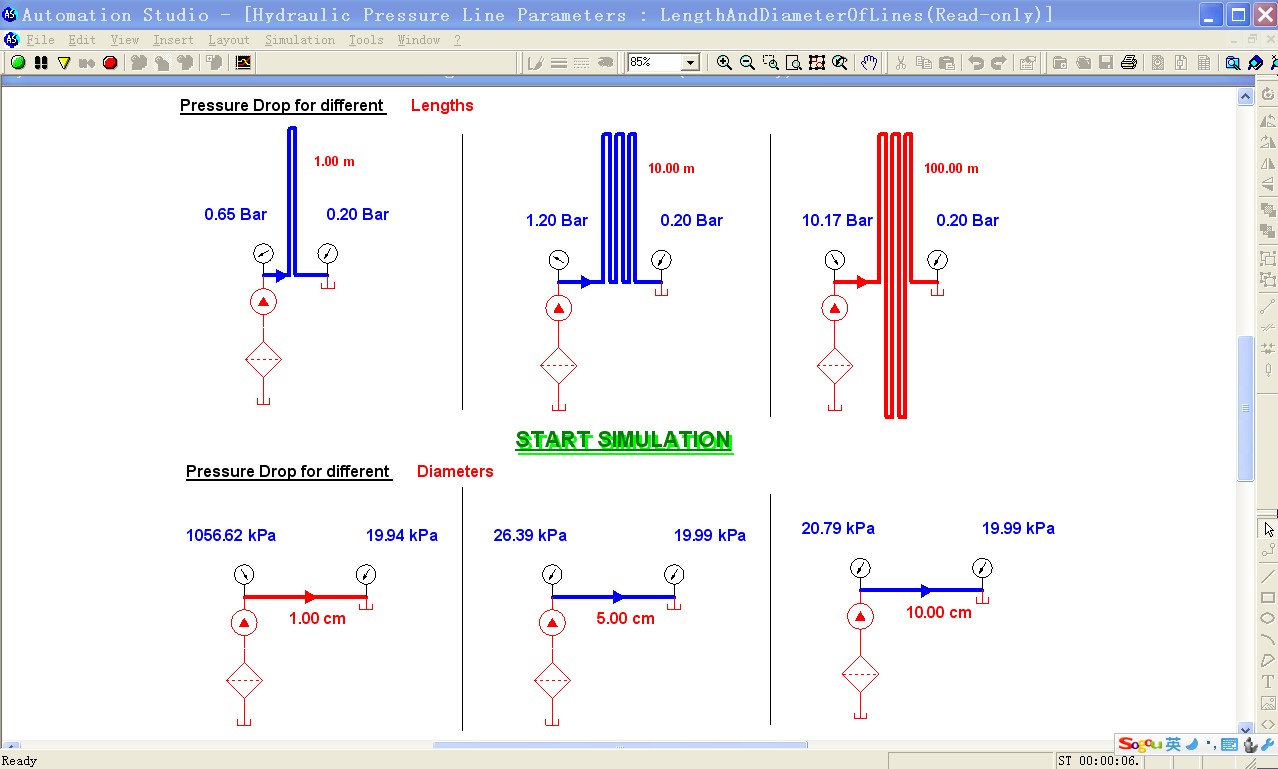Click the Sogou input method logo

click(1140, 744)
